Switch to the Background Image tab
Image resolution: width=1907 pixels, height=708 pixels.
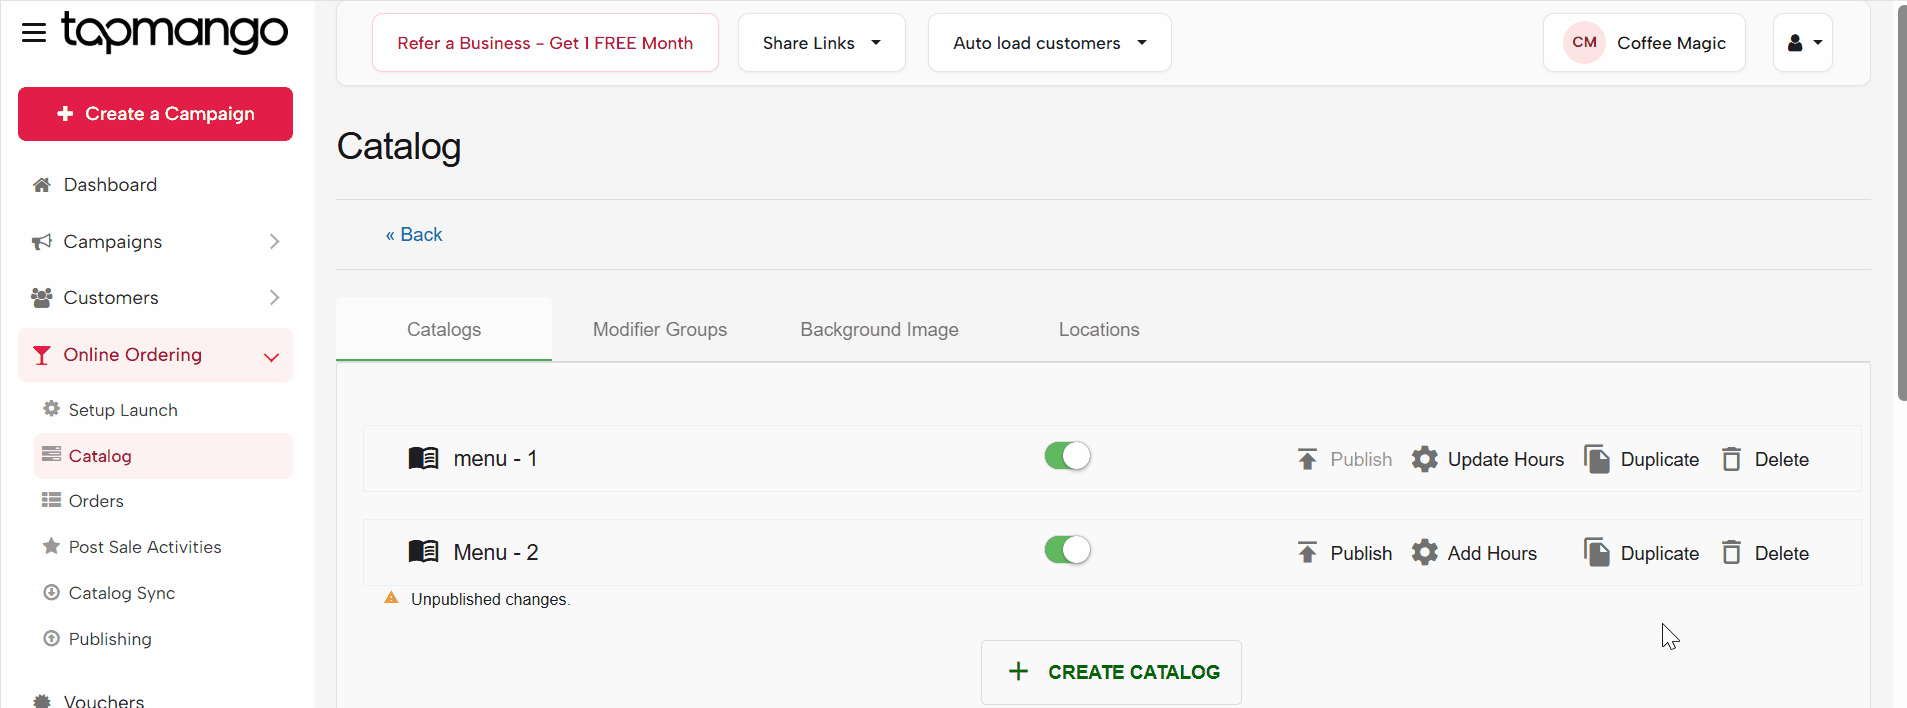880,330
